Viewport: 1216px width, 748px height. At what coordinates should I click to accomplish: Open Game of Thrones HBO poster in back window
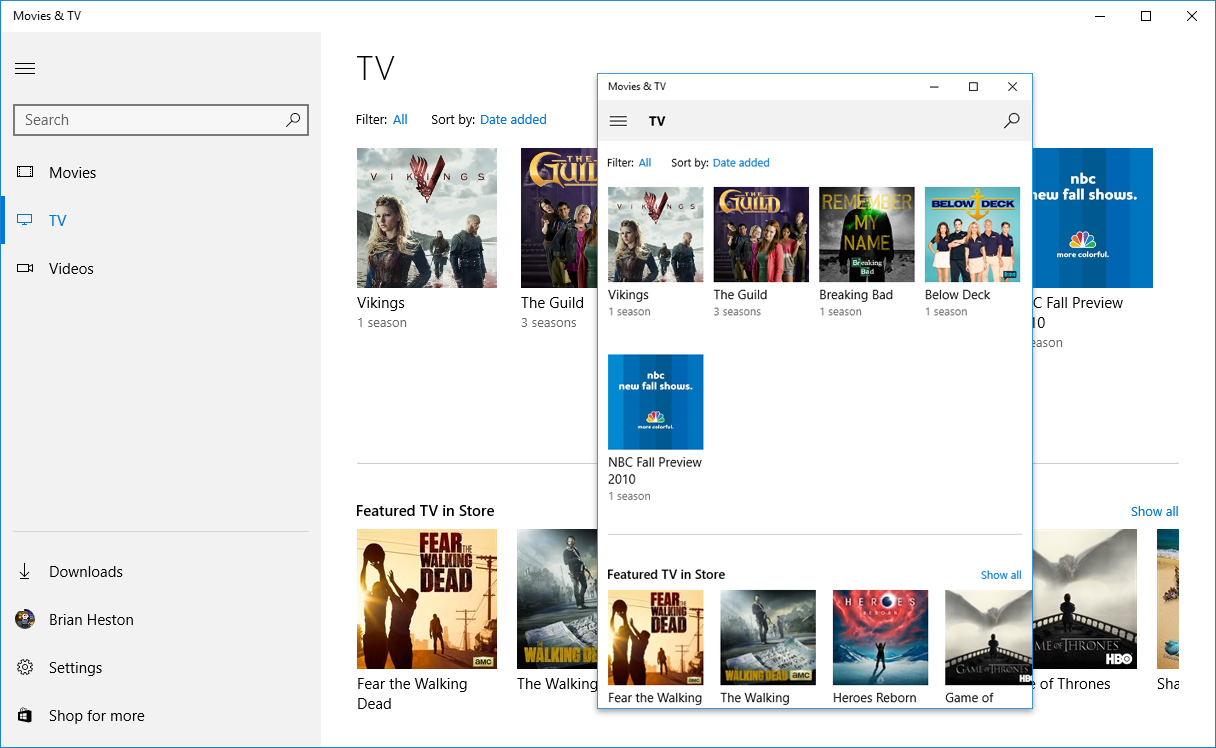tap(1085, 599)
